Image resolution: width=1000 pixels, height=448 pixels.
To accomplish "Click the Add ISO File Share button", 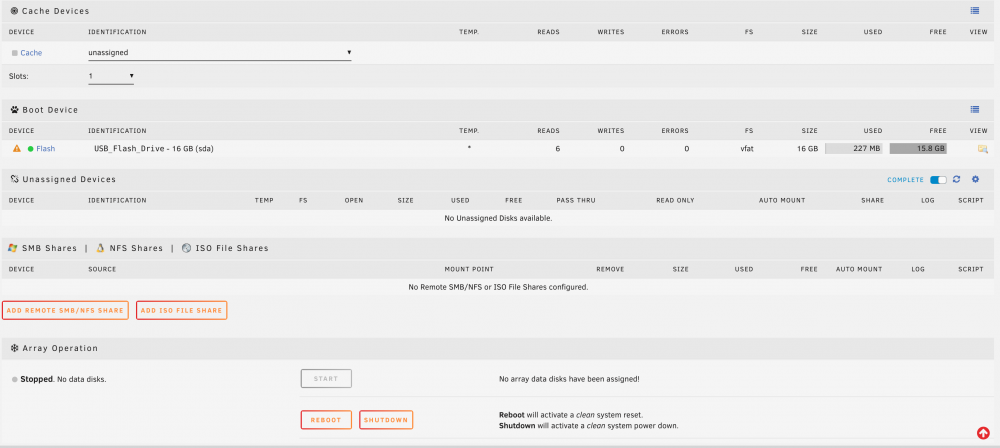I will pyautogui.click(x=181, y=310).
